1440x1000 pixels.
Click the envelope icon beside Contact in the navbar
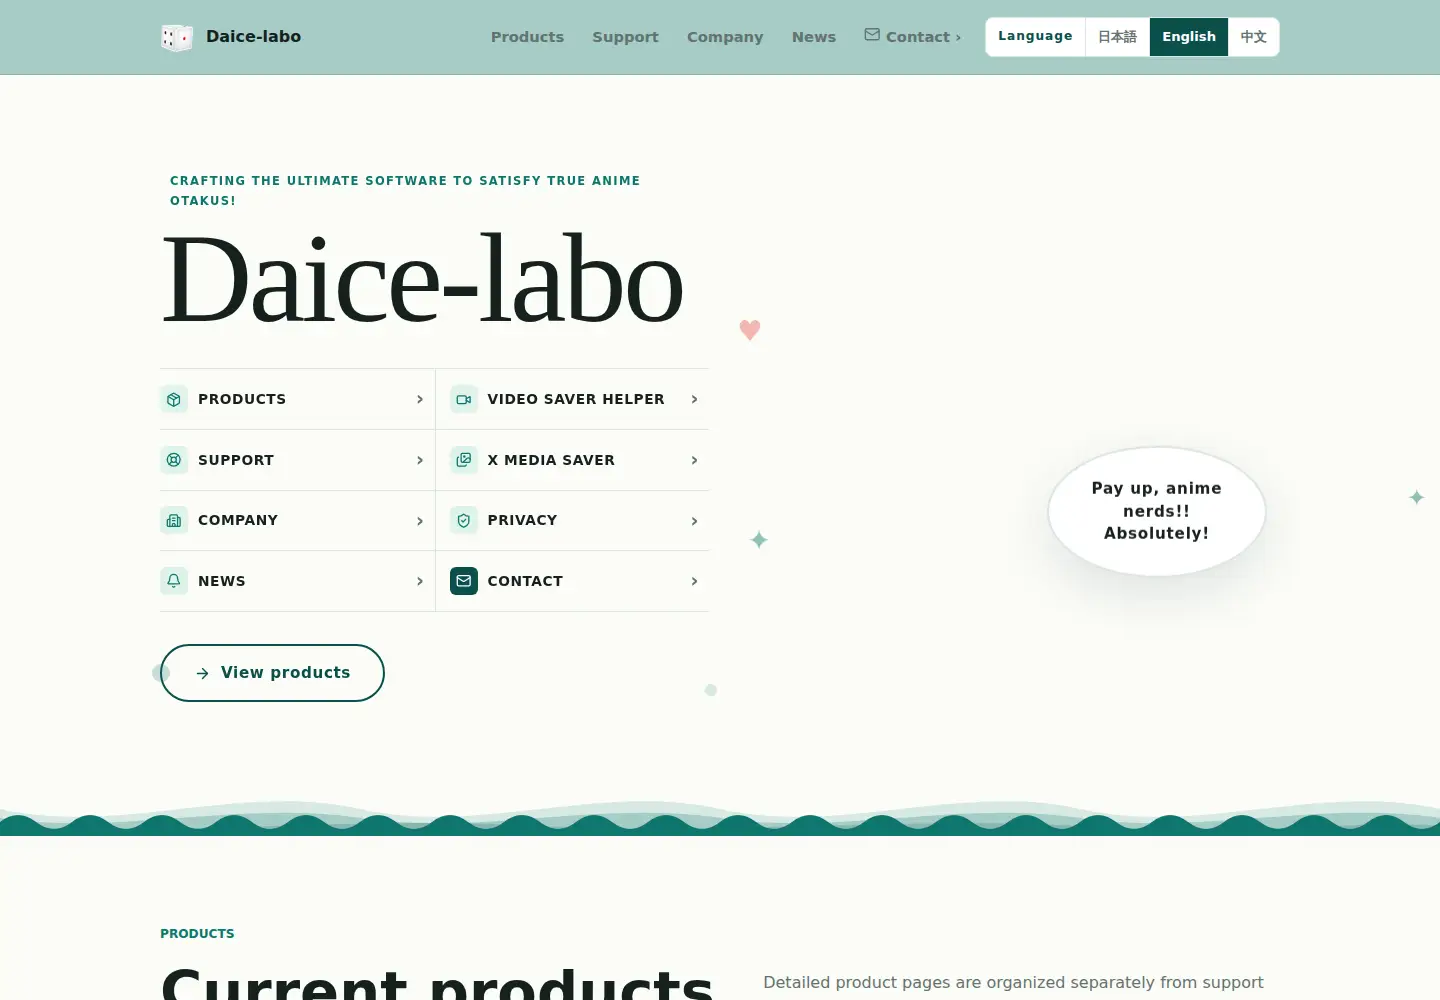point(872,35)
